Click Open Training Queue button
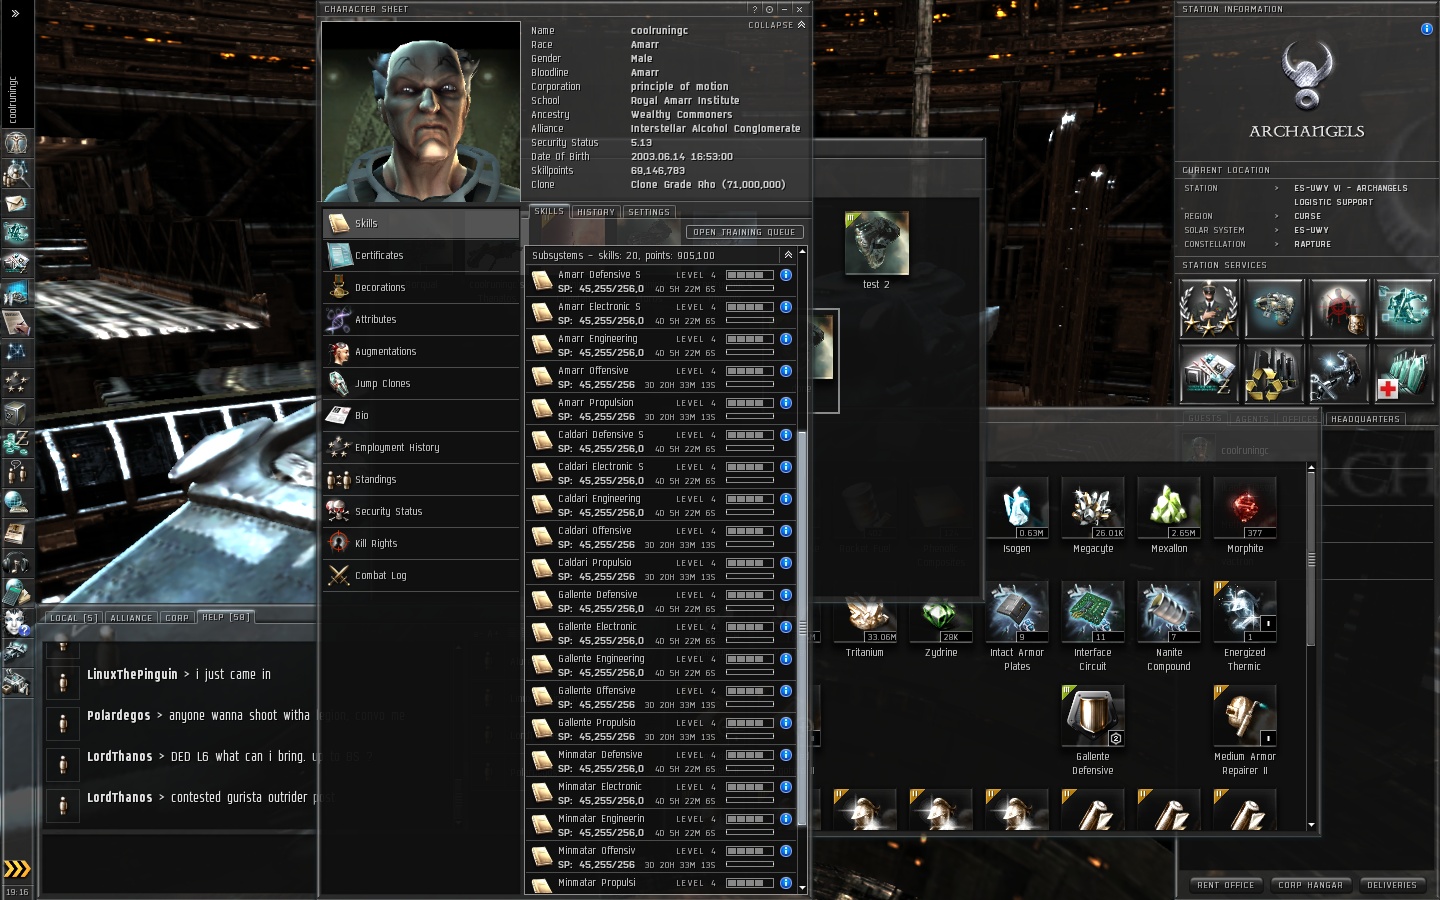The width and height of the screenshot is (1440, 900). (745, 232)
